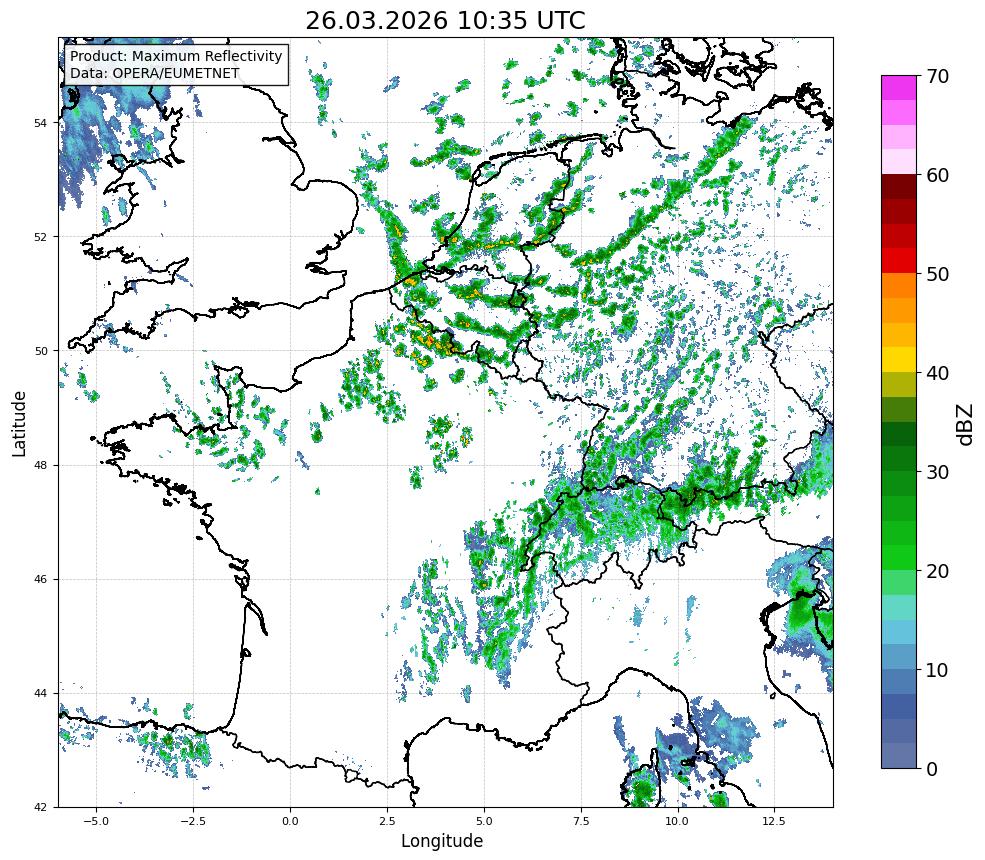Click longitude tick label 12.5

click(774, 821)
